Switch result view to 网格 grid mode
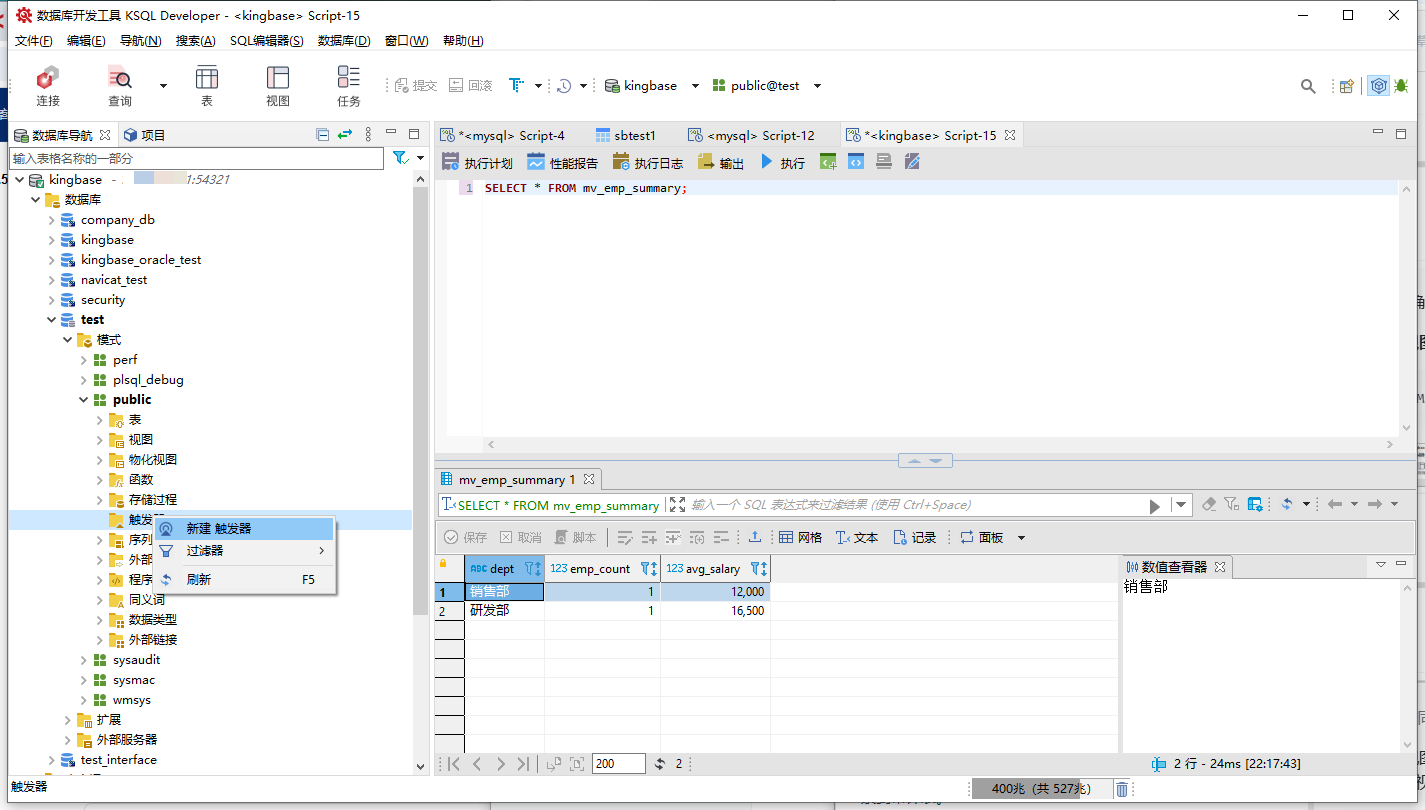This screenshot has width=1425, height=810. (800, 538)
